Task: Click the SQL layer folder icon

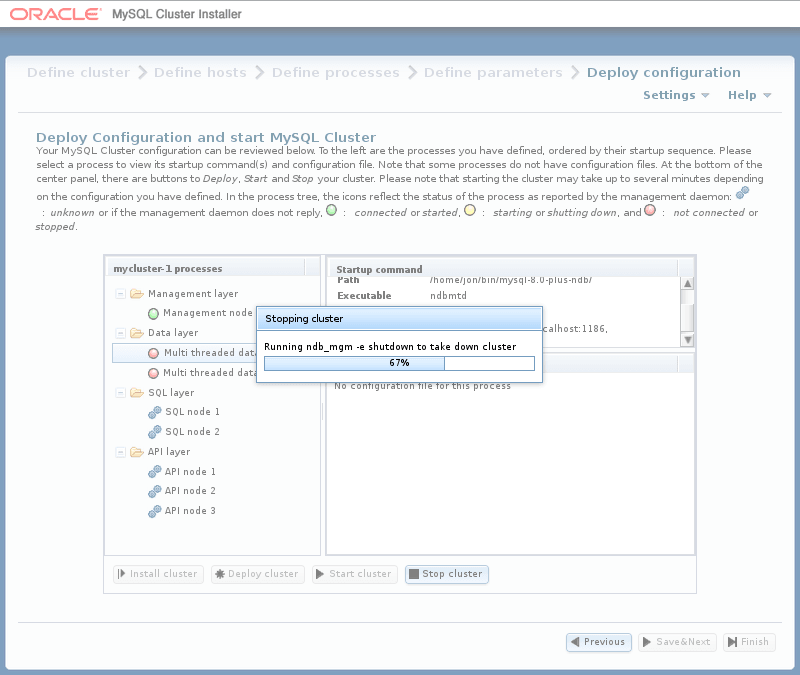Action: 137,392
